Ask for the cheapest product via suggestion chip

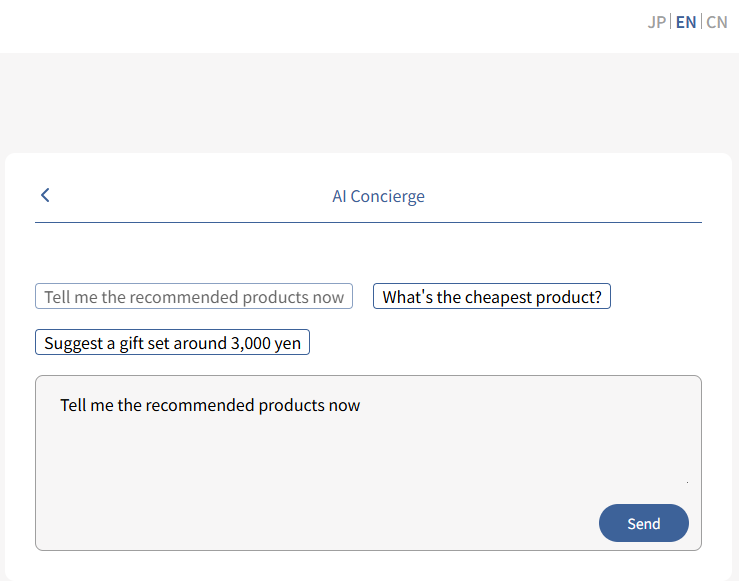[492, 296]
